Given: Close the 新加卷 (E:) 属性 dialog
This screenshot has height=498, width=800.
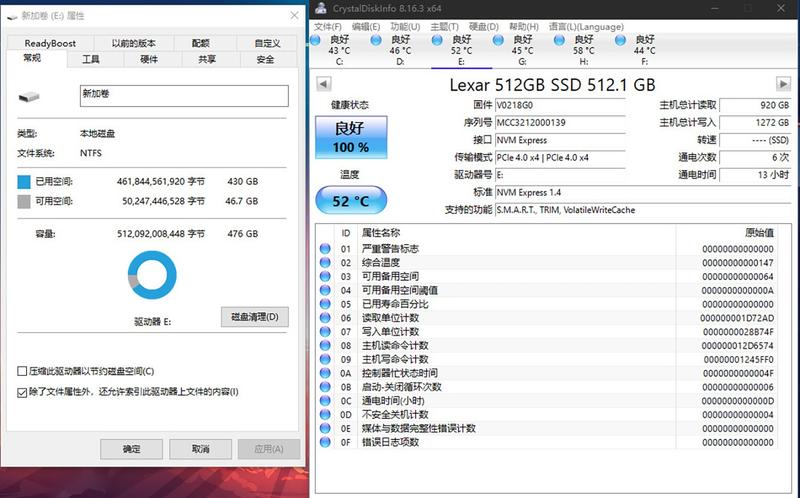Looking at the screenshot, I should [294, 15].
